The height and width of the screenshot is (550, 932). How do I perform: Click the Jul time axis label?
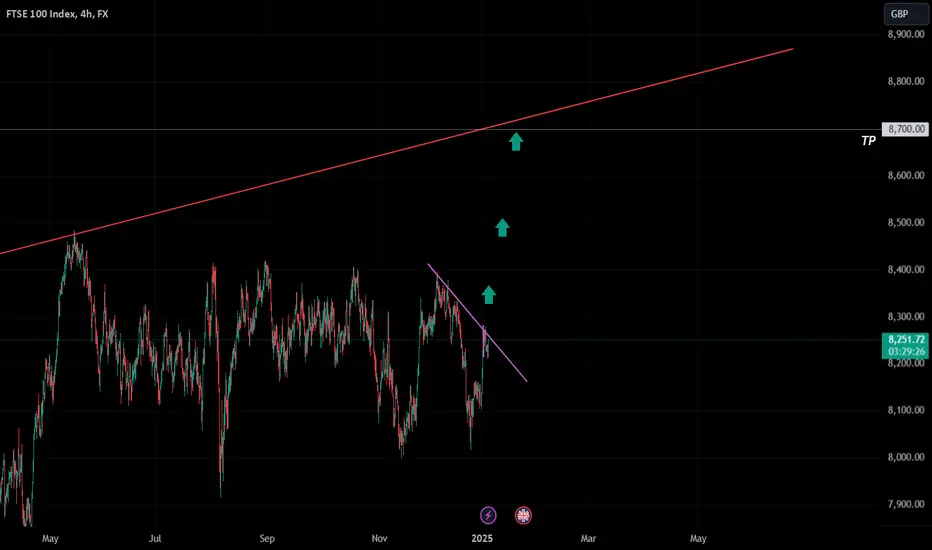point(155,539)
